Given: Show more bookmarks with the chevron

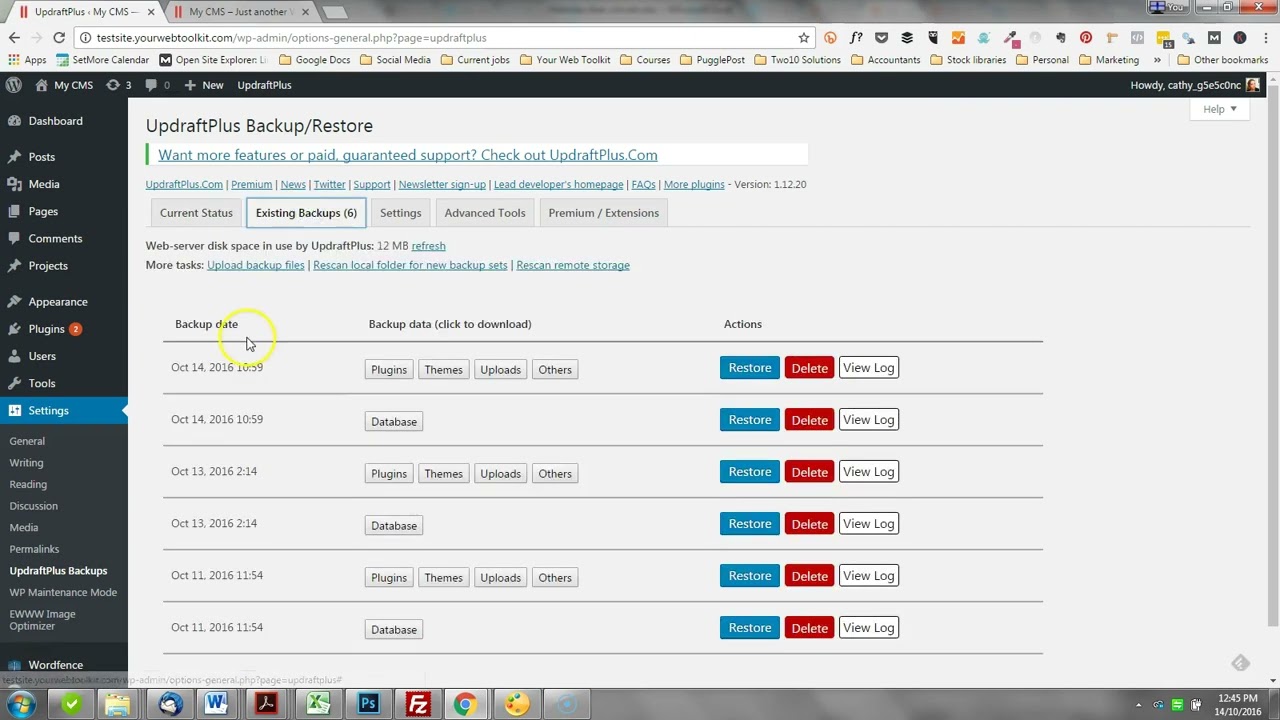Looking at the screenshot, I should (x=1157, y=60).
